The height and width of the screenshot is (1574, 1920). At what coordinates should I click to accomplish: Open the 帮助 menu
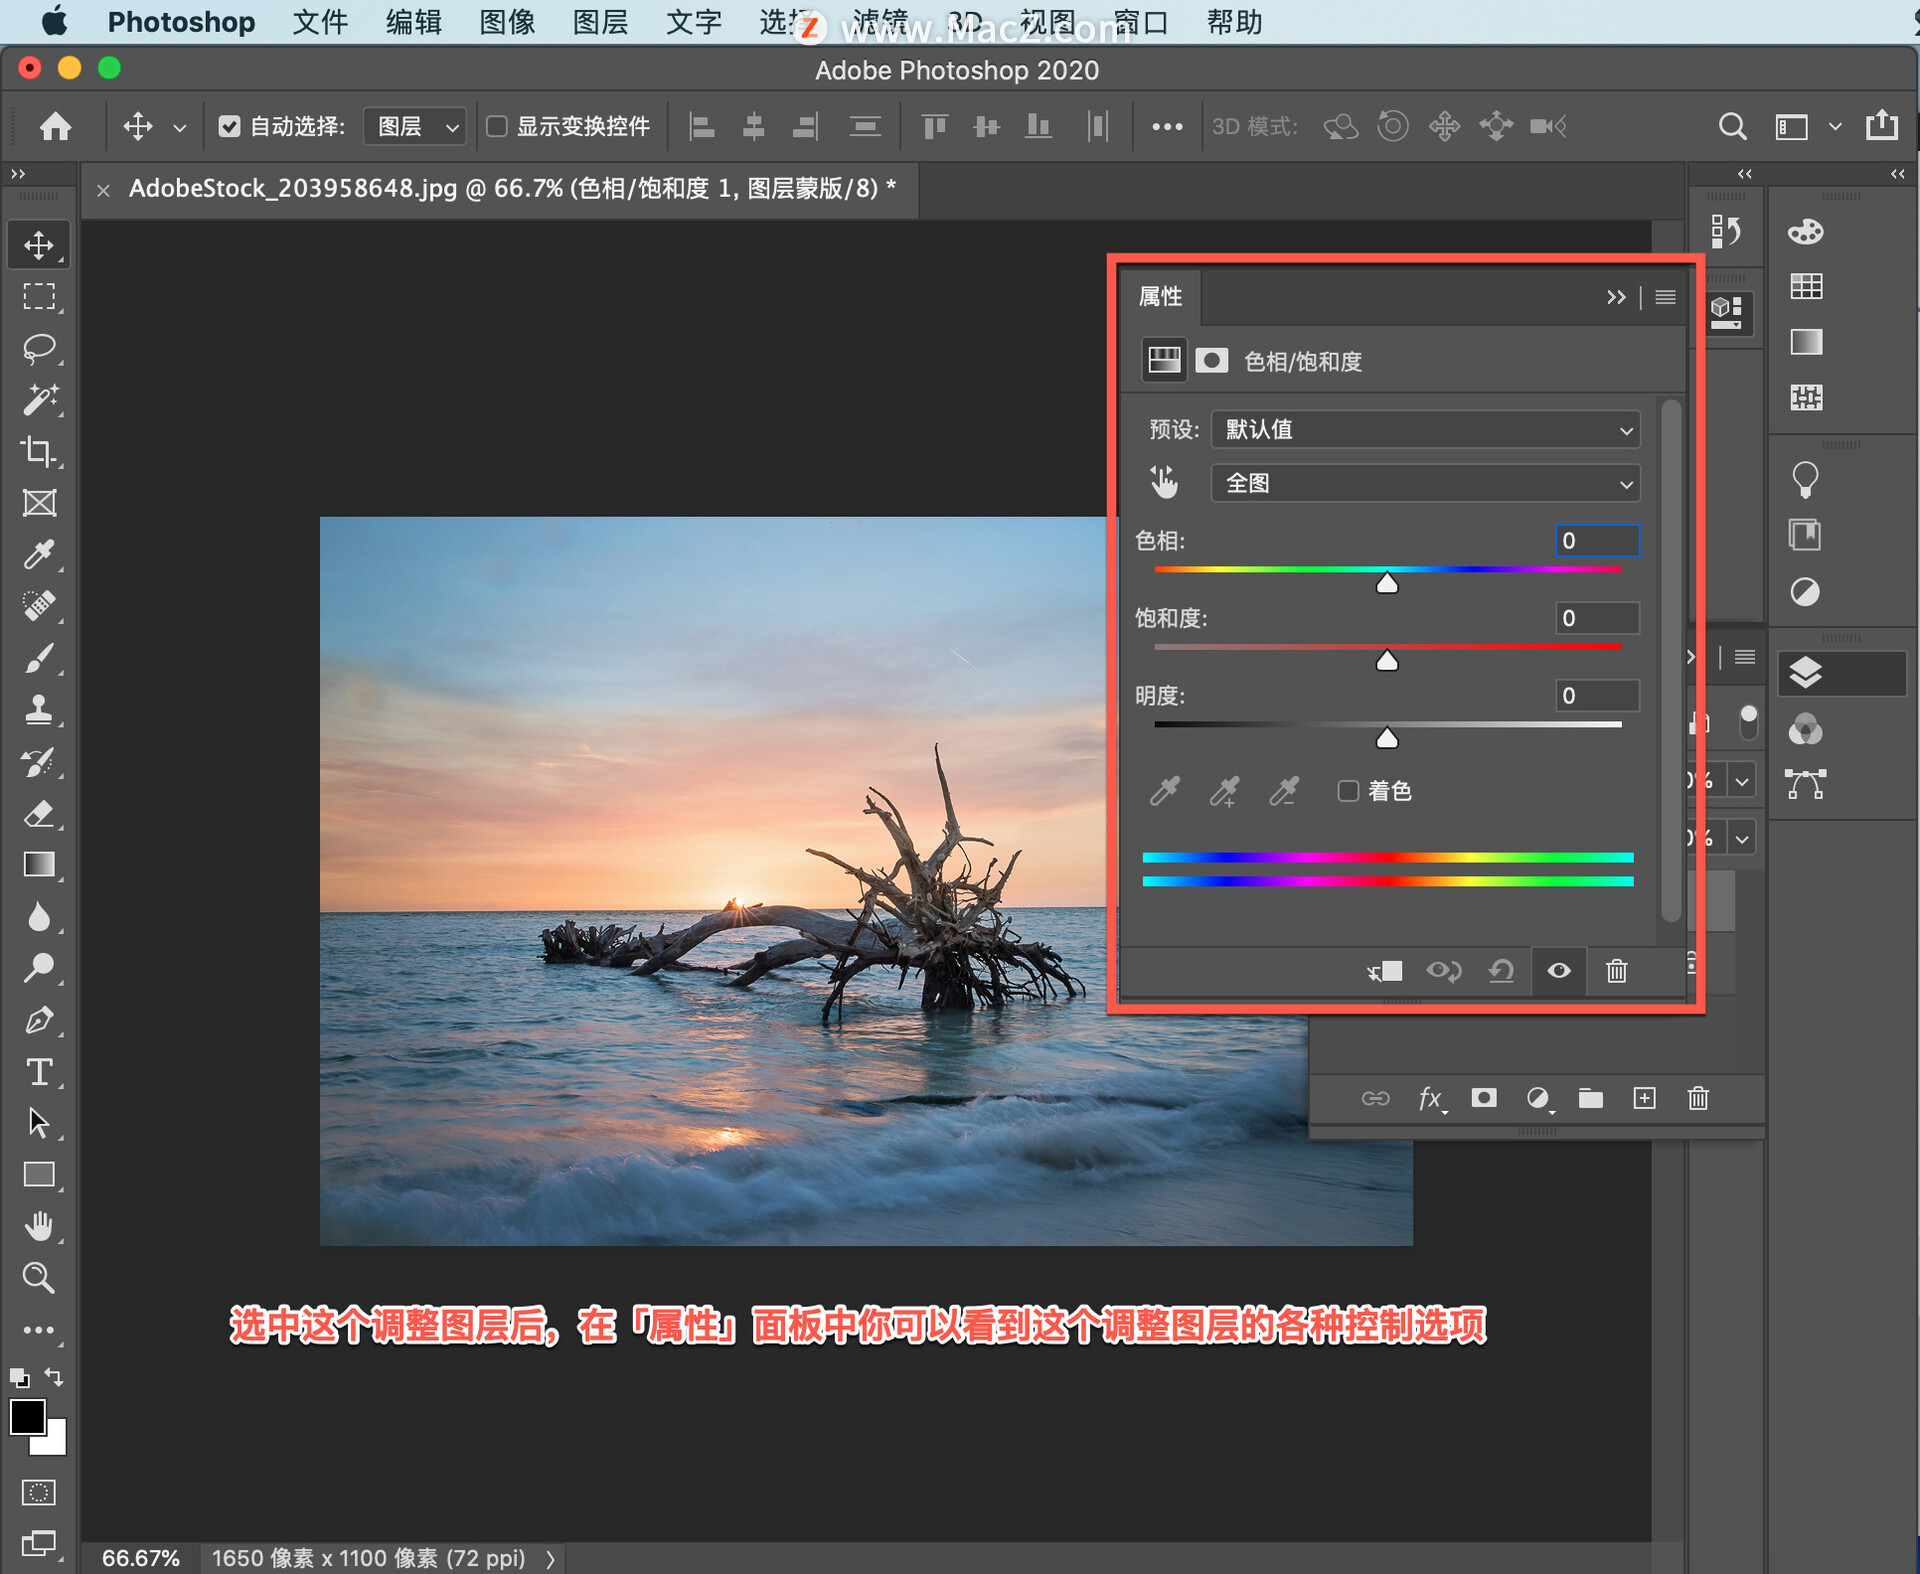(1234, 22)
